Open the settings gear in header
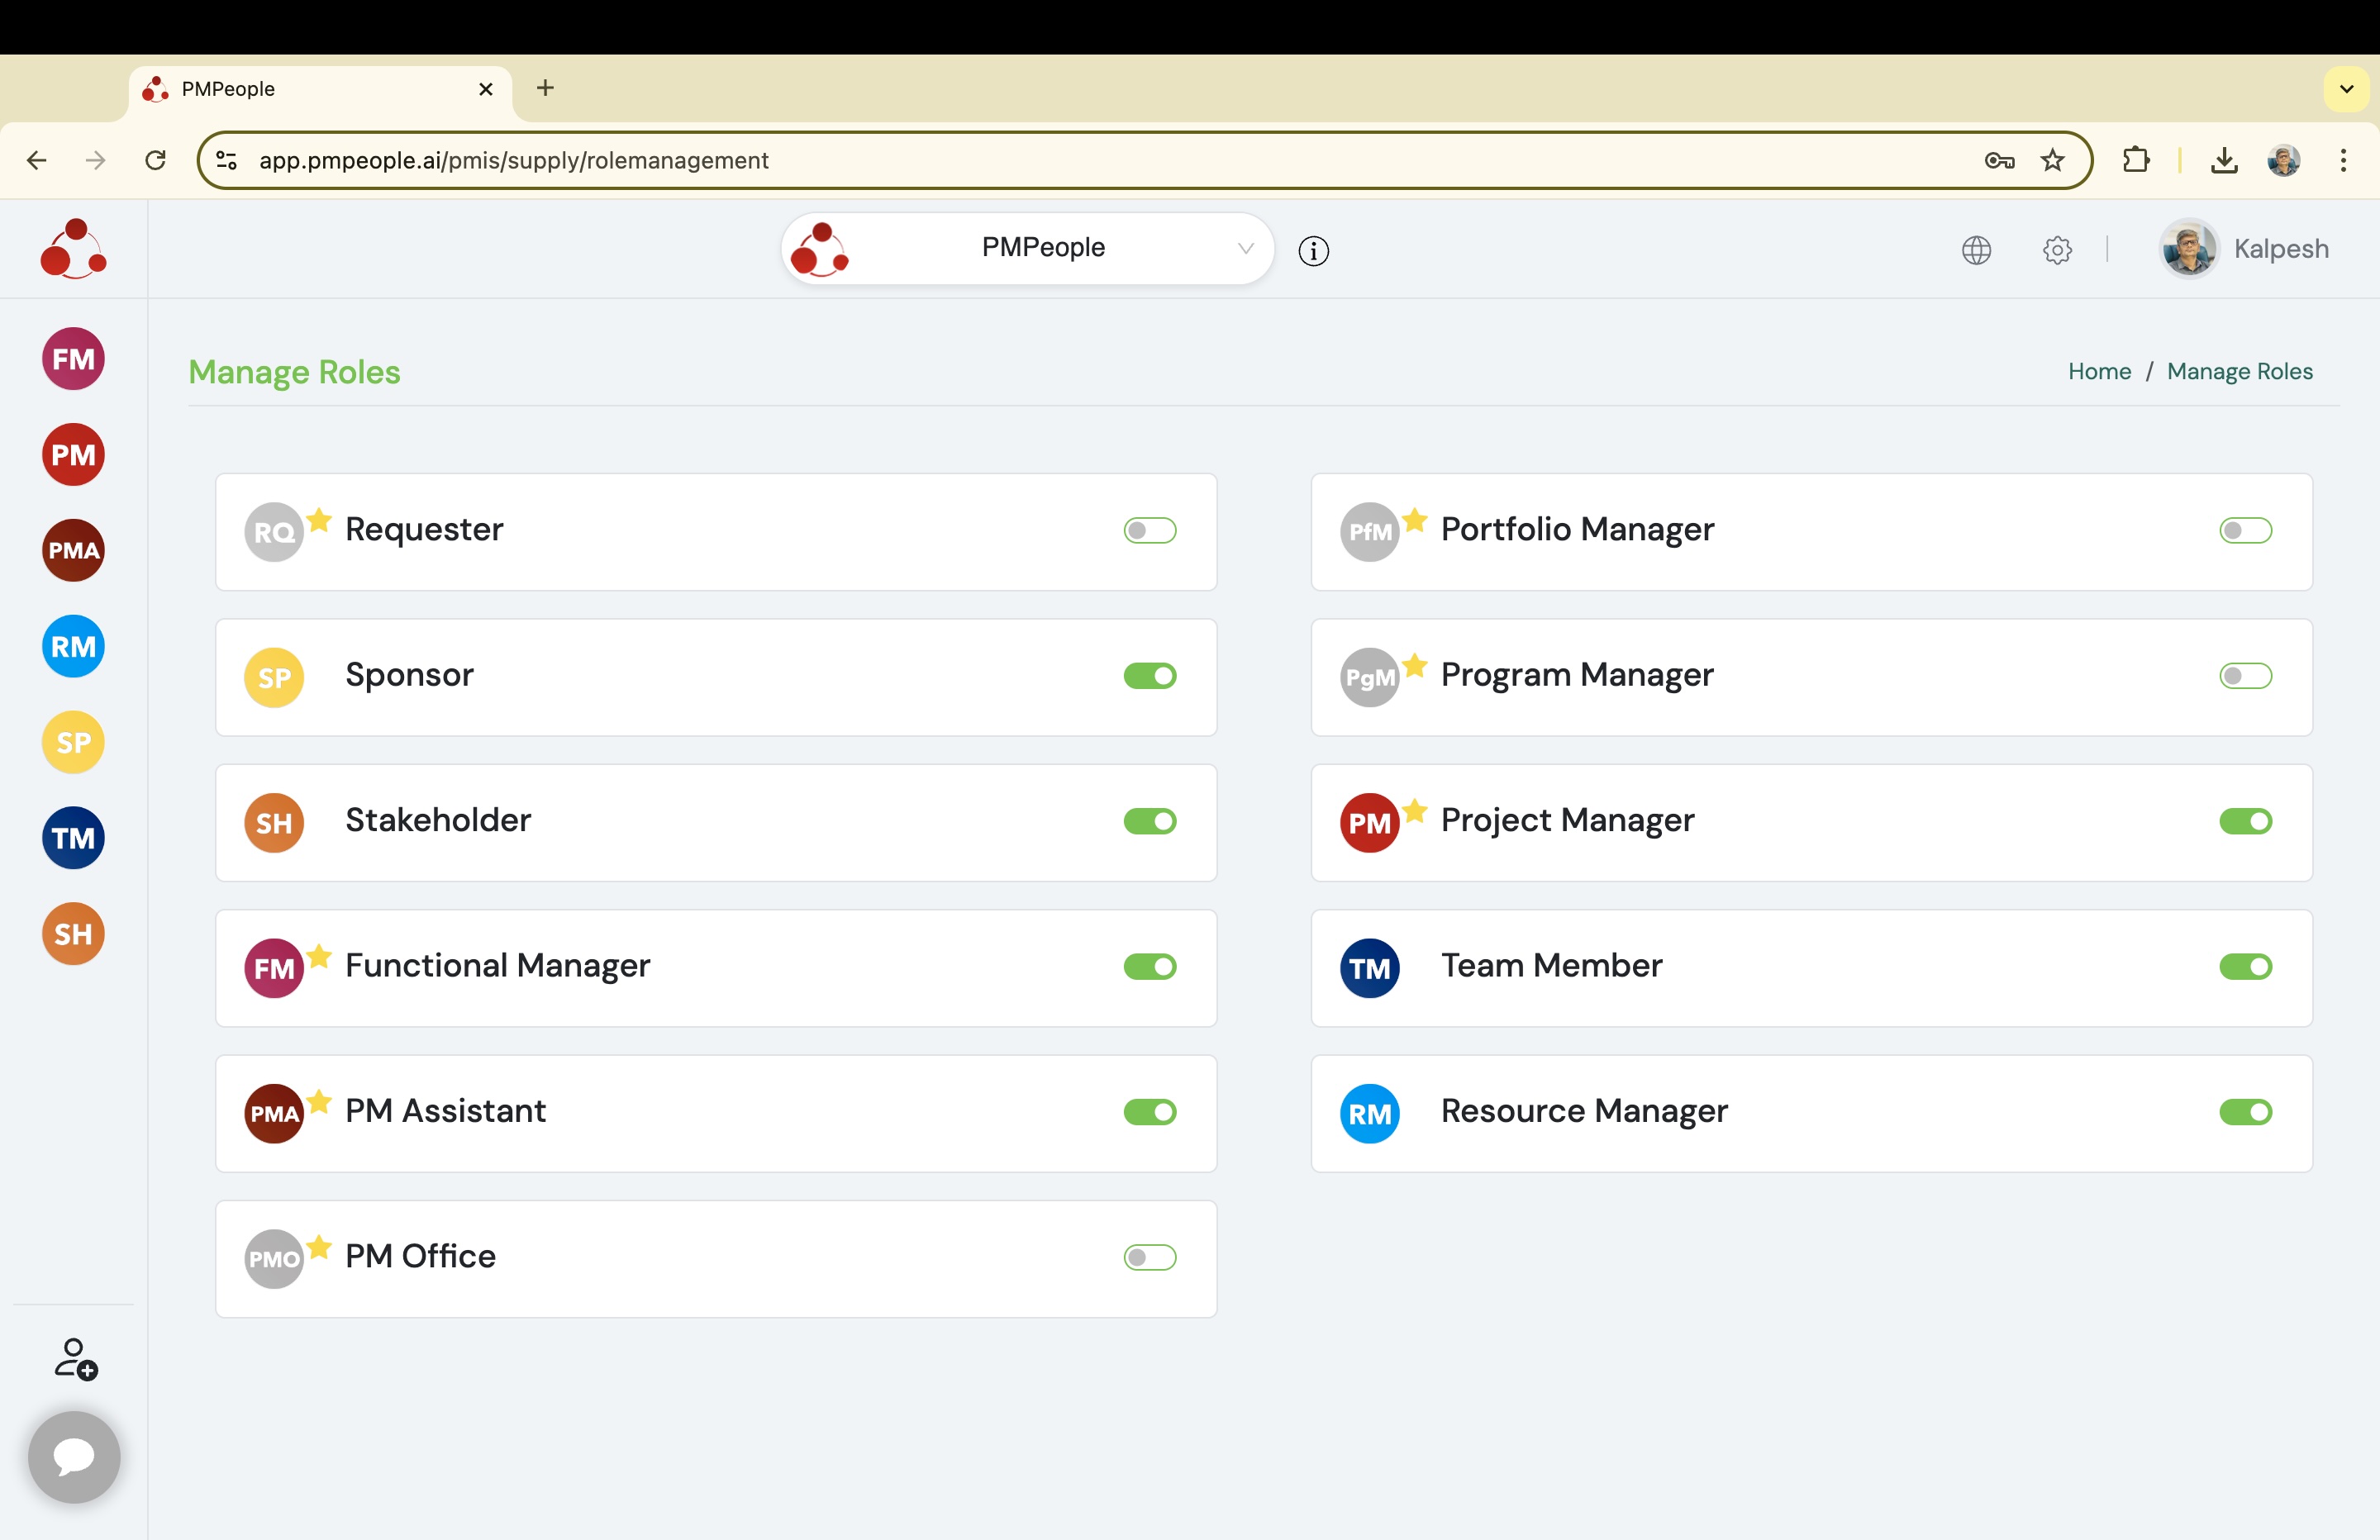 tap(2057, 250)
